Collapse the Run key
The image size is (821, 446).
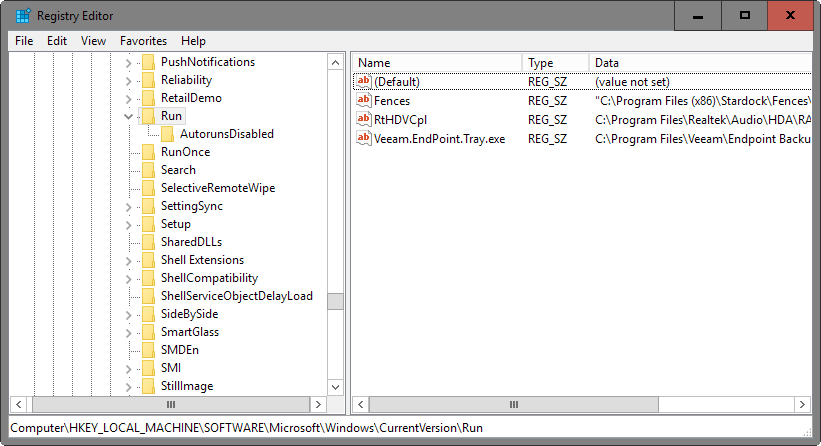[128, 116]
